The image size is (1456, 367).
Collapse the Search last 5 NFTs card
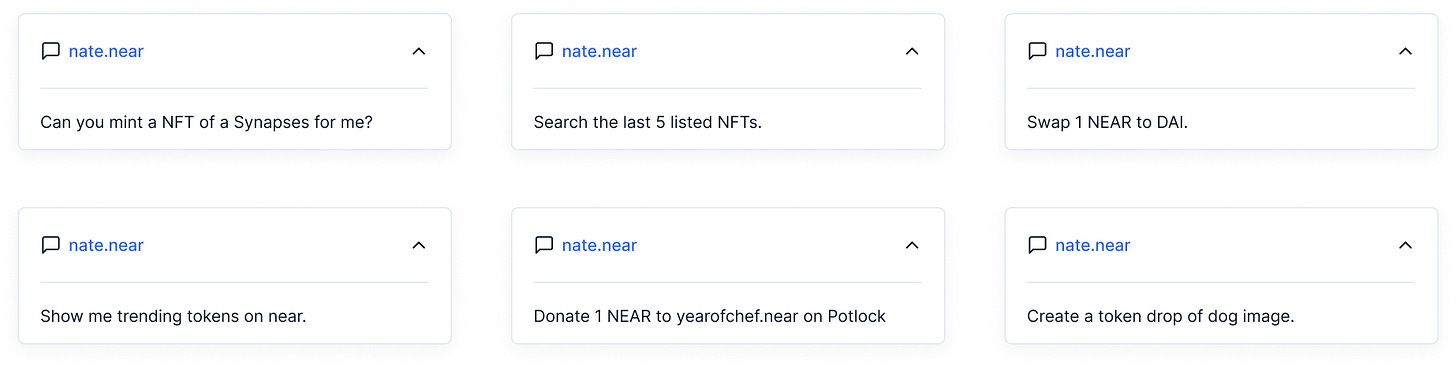coord(912,51)
